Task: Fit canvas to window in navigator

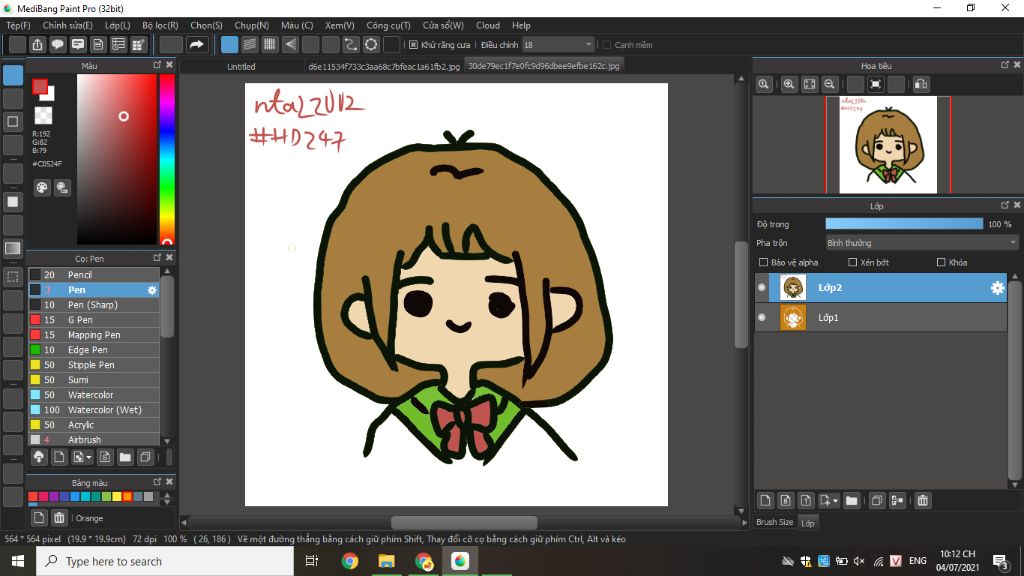Action: [809, 84]
